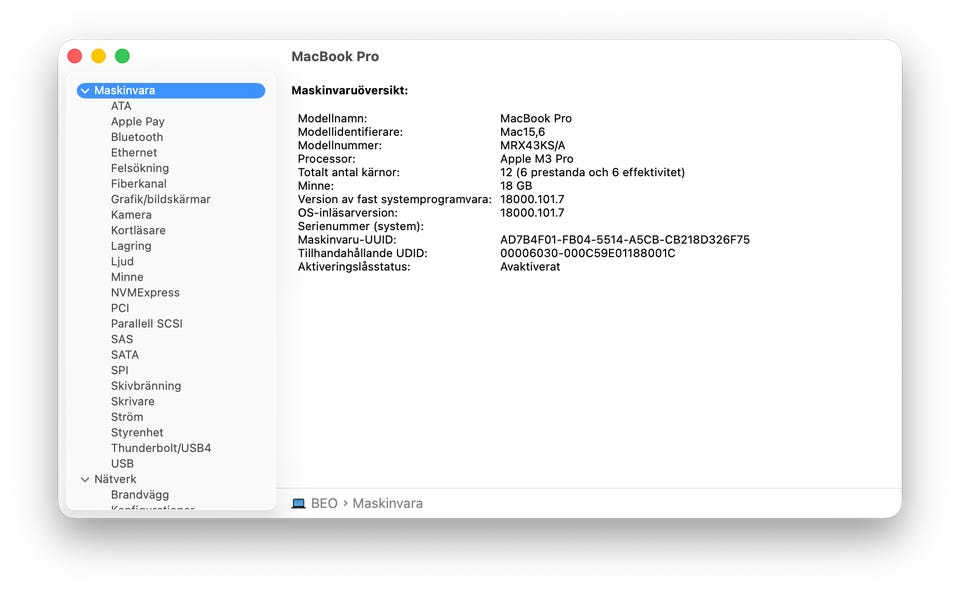Collapse the Maskinvara section chevron
Screen dimensions: 960x595
click(85, 91)
